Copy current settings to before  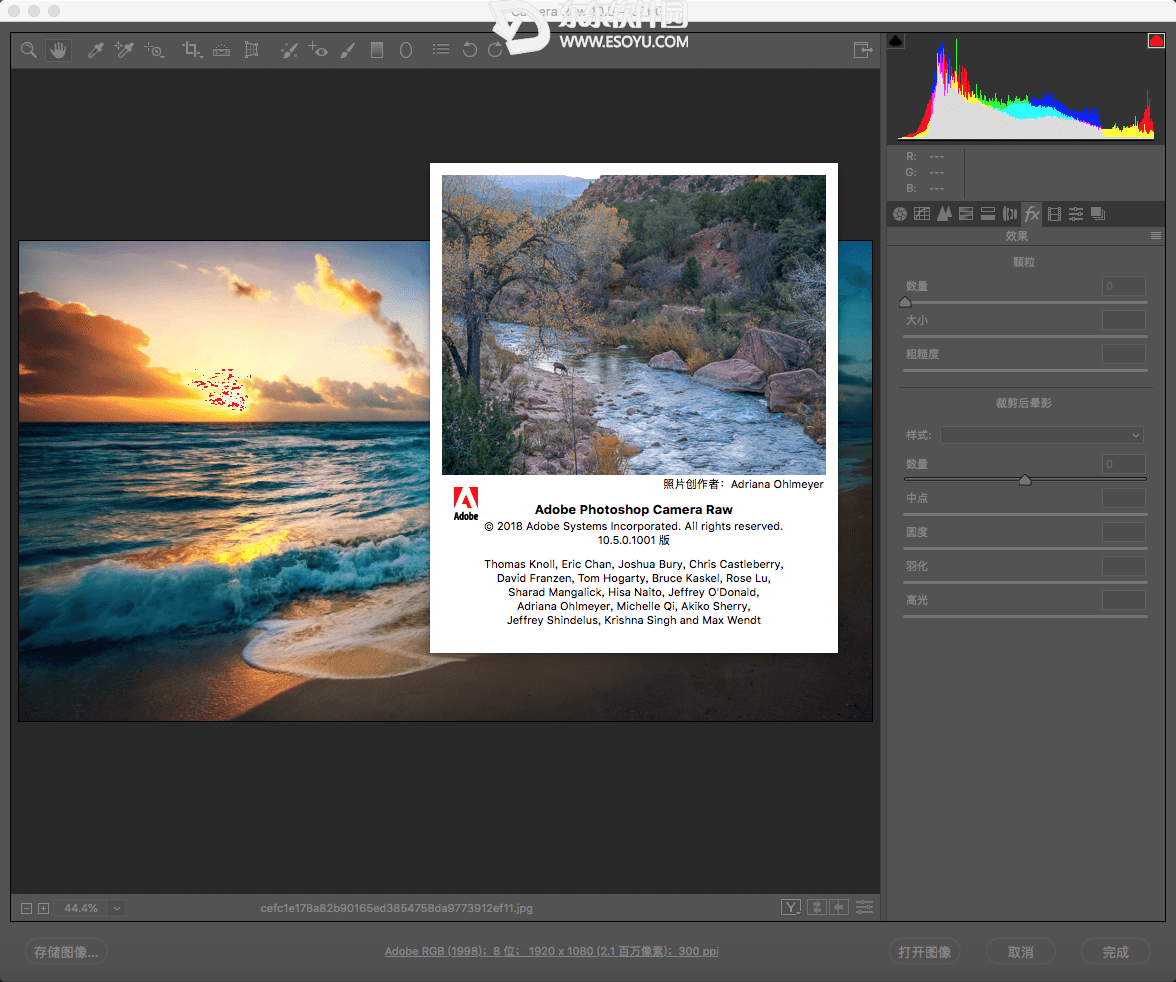tap(839, 908)
